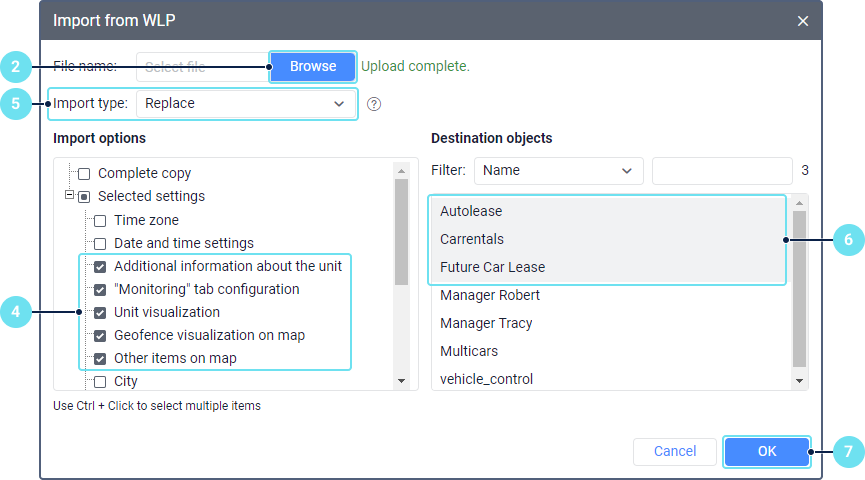This screenshot has width=865, height=480.
Task: Click the Browse button
Action: coord(313,66)
